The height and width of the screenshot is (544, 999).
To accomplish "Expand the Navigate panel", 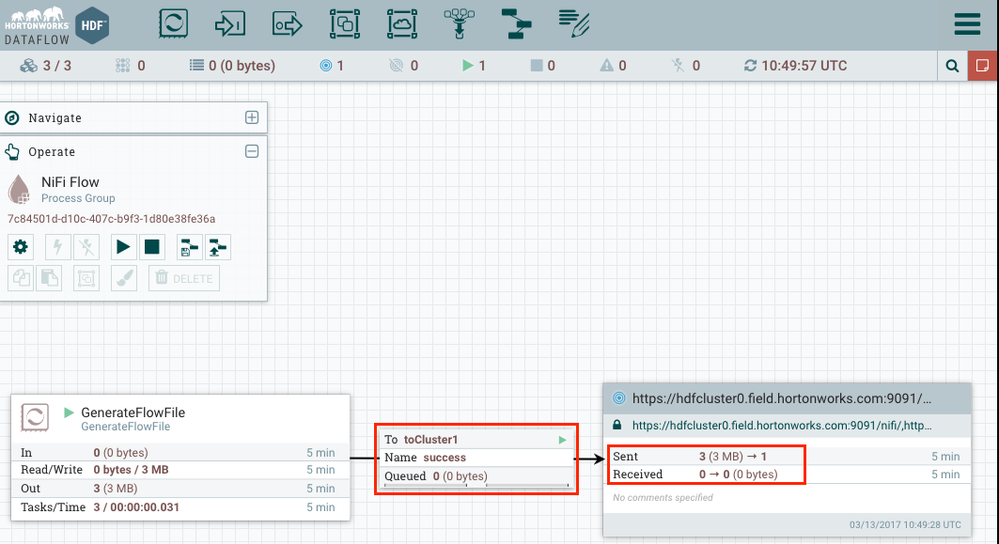I will pyautogui.click(x=252, y=117).
